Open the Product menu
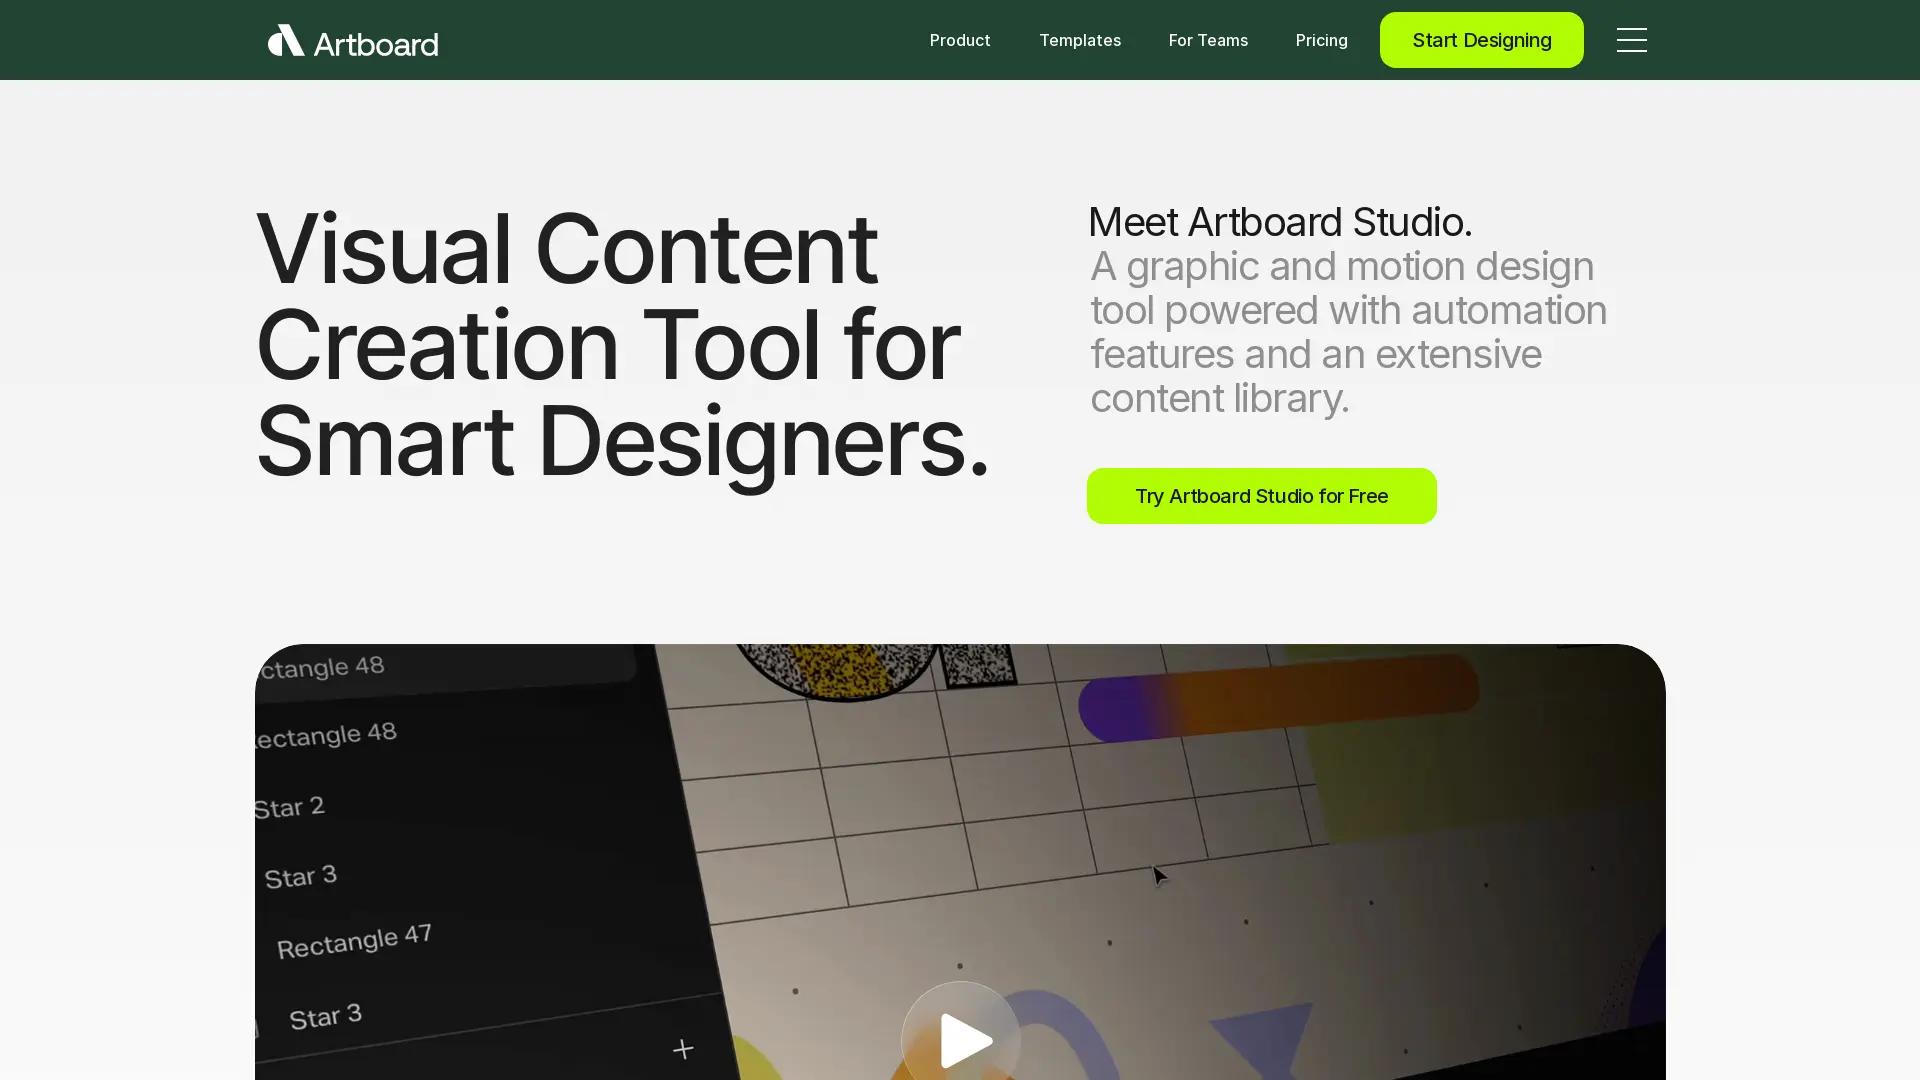 tap(959, 40)
